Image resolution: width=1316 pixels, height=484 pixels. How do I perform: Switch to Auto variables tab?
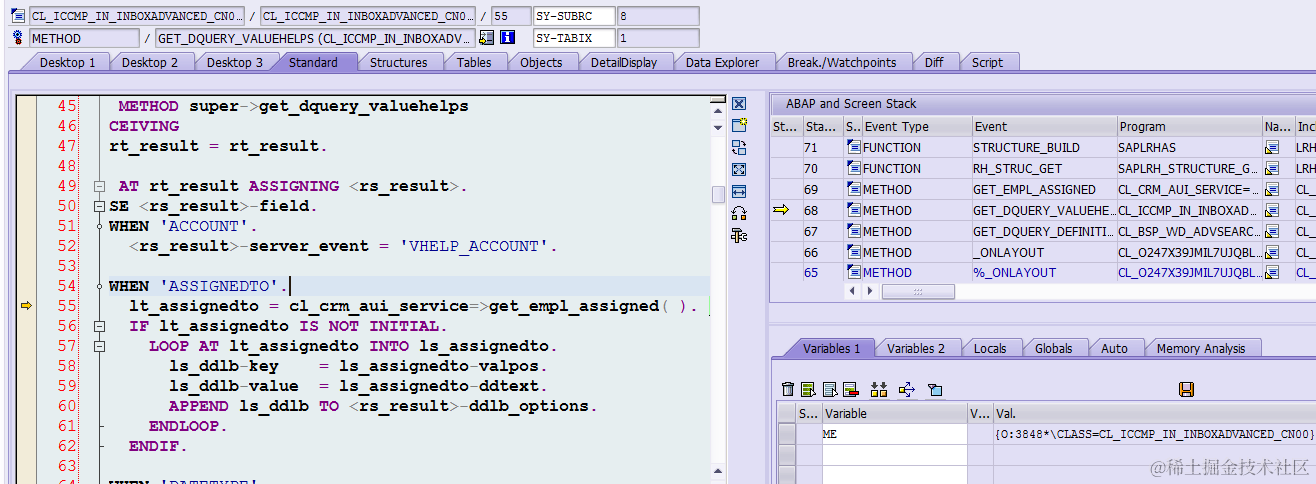[1114, 349]
